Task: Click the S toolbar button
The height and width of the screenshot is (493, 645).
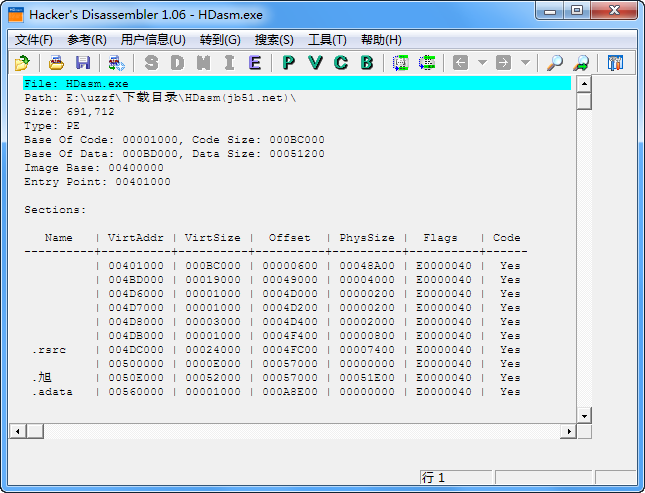Action: [x=151, y=63]
